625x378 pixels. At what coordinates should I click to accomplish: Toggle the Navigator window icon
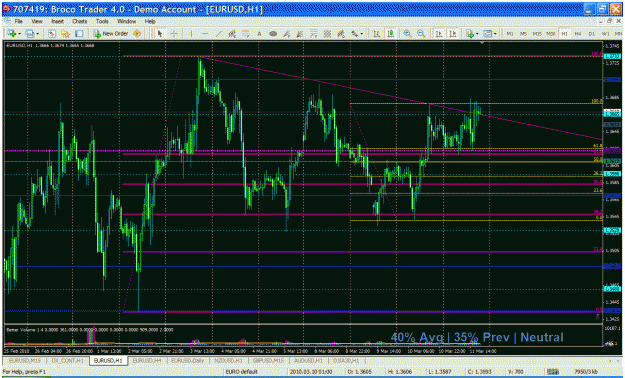65,34
